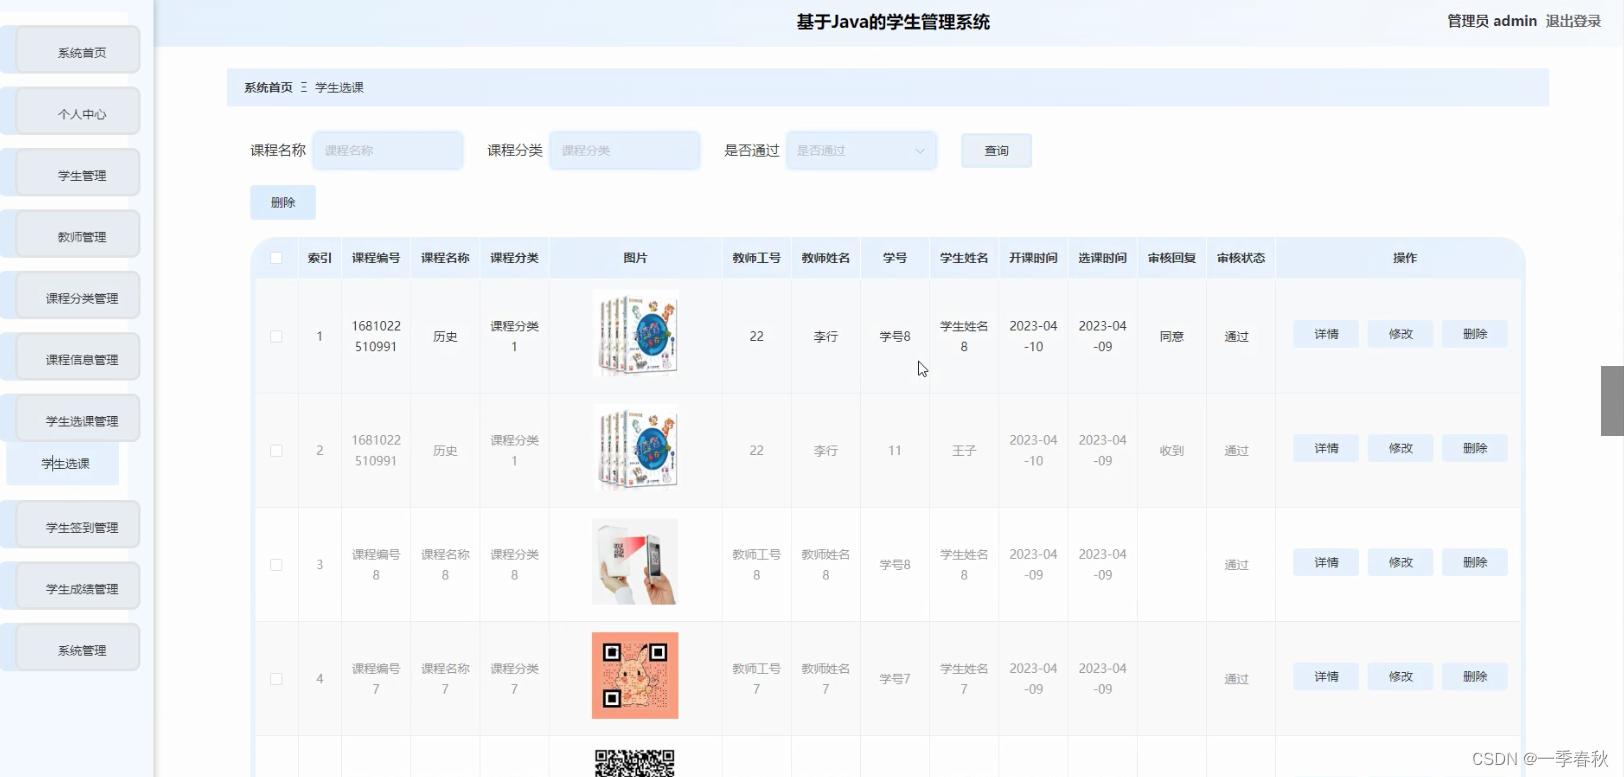Click 修改 for row 3 (课程编号8)
The height and width of the screenshot is (777, 1624).
1400,562
